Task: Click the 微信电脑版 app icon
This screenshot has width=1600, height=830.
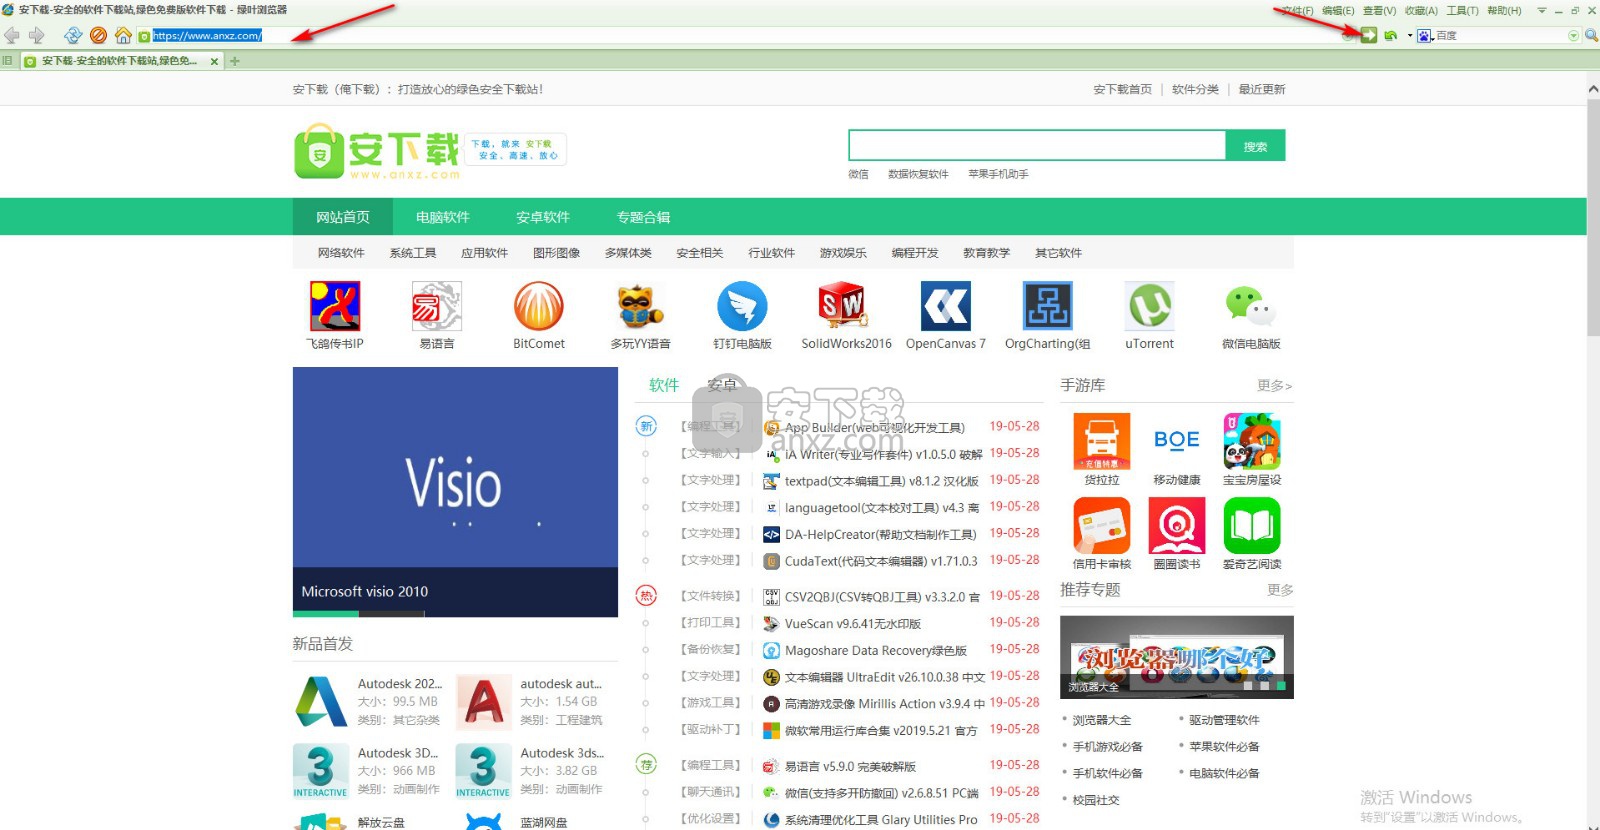Action: (x=1251, y=306)
